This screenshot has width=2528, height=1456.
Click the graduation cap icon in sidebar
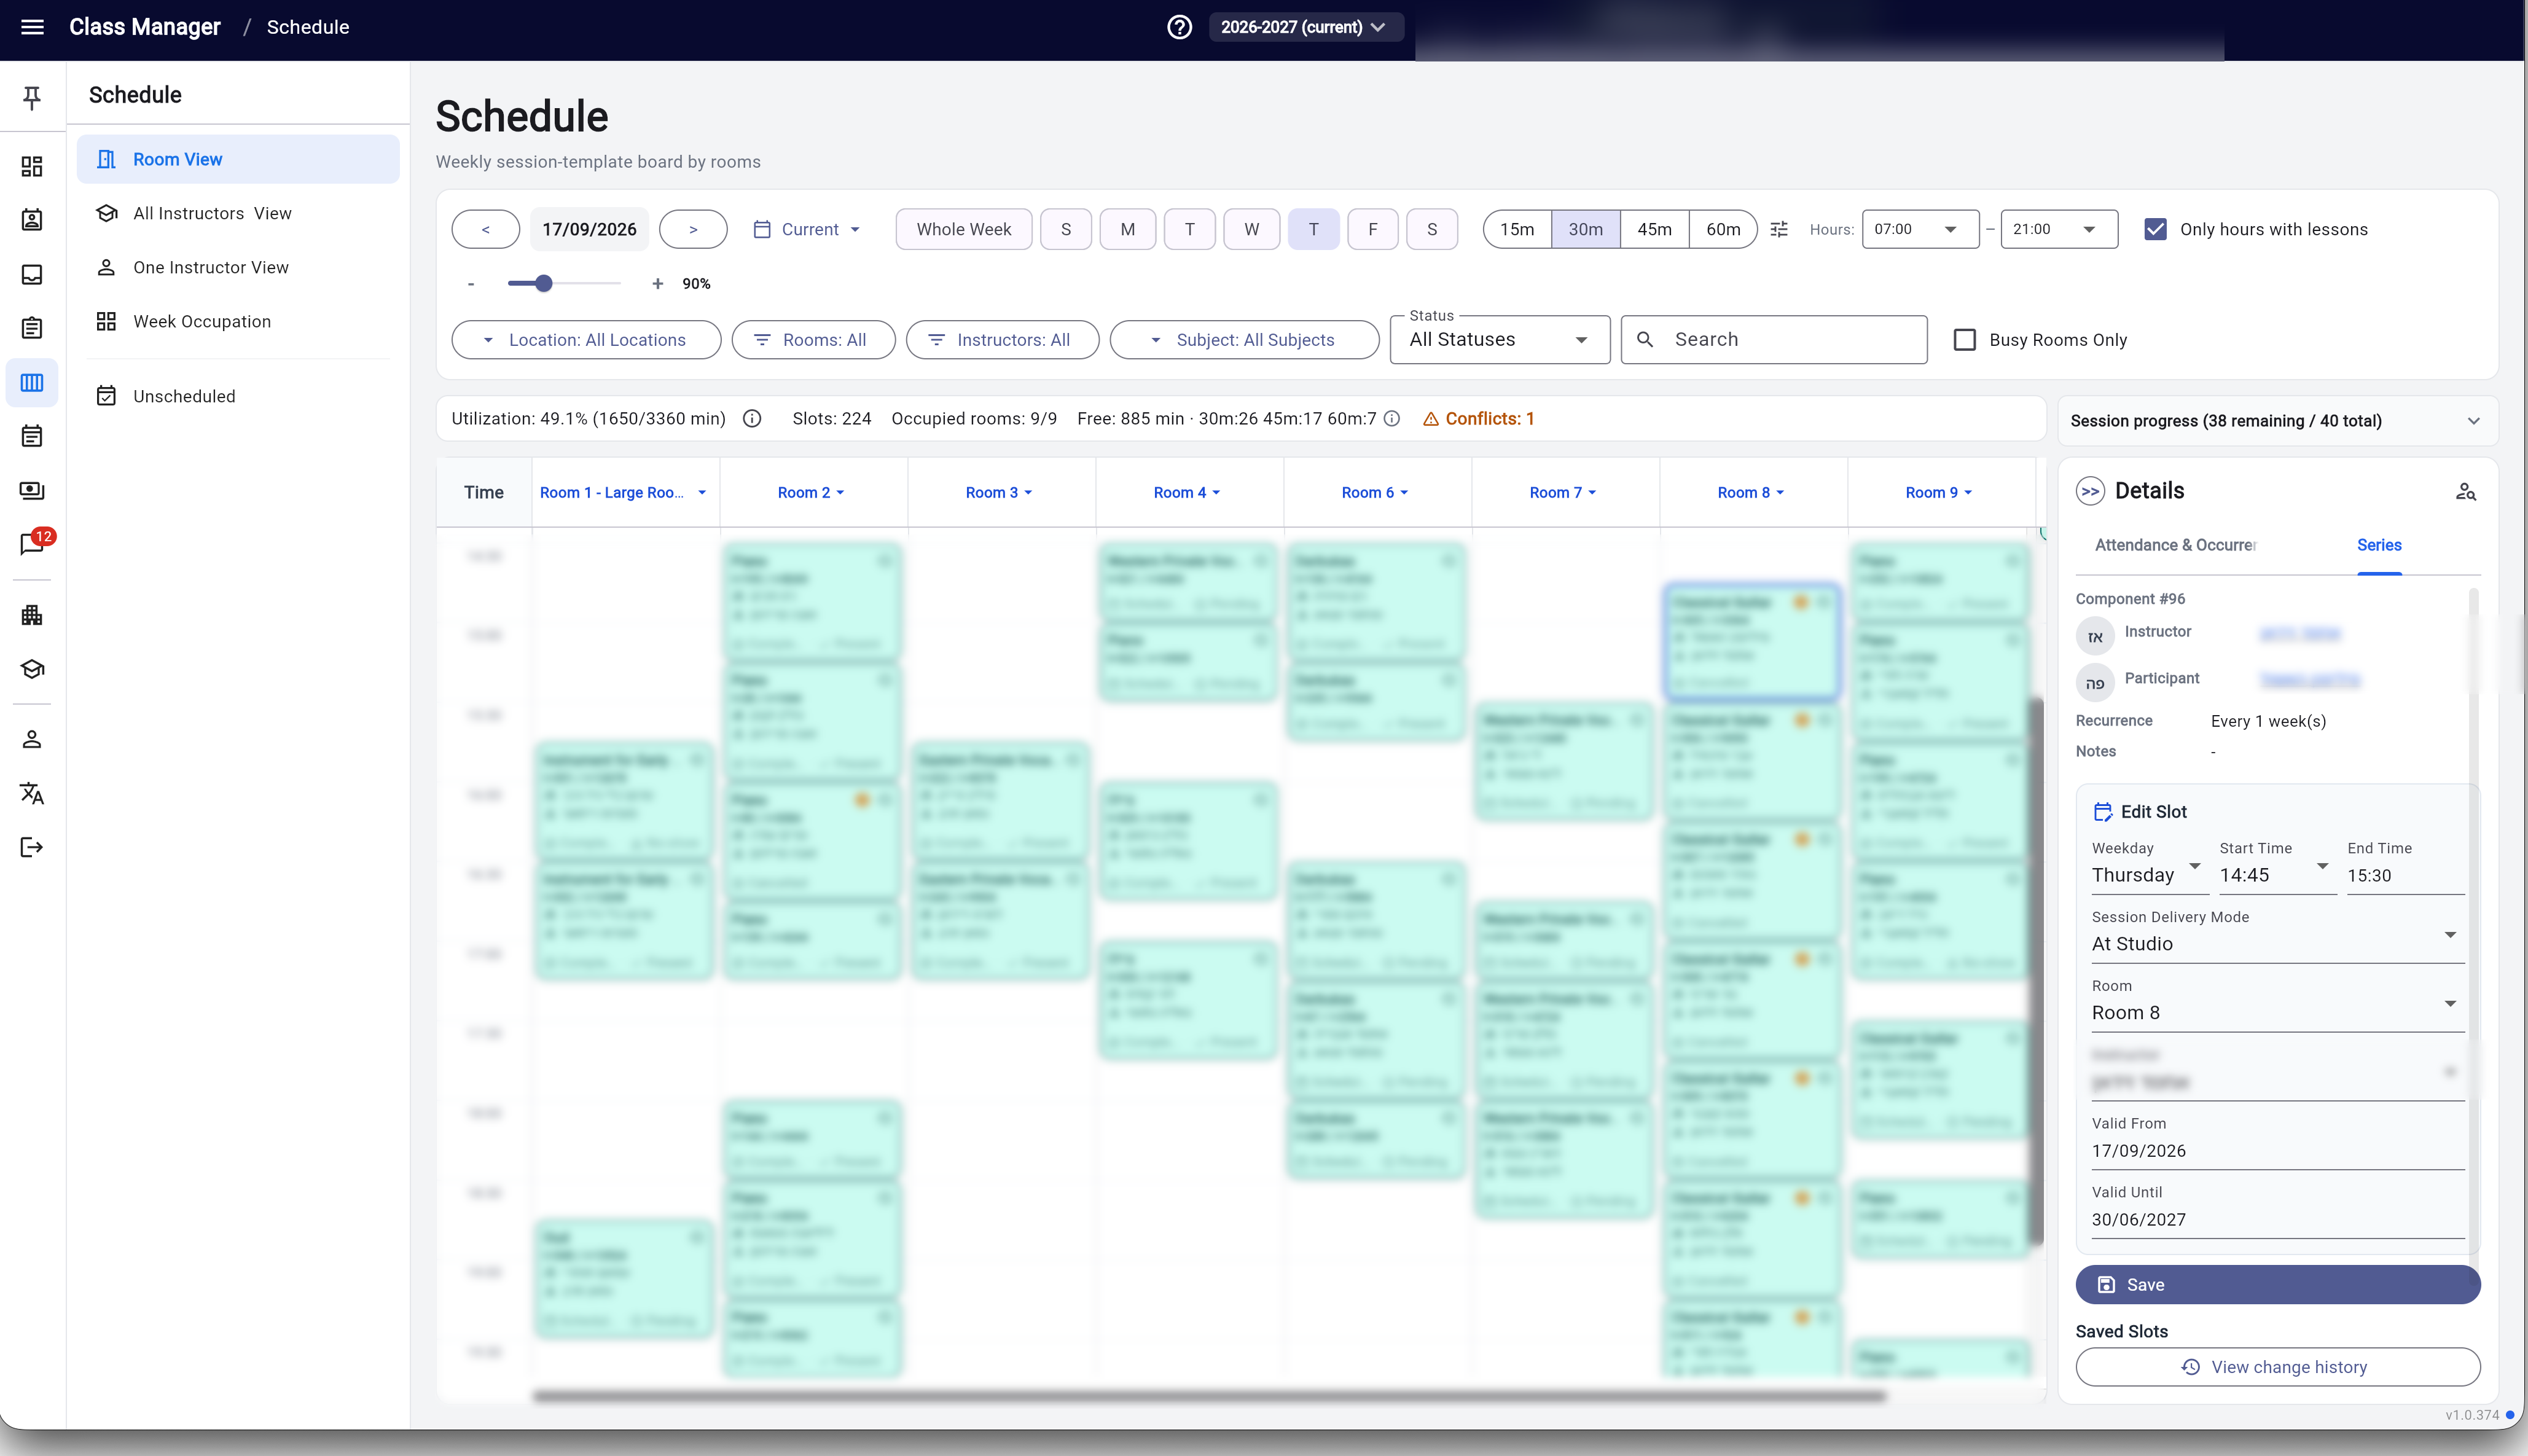pos(32,669)
